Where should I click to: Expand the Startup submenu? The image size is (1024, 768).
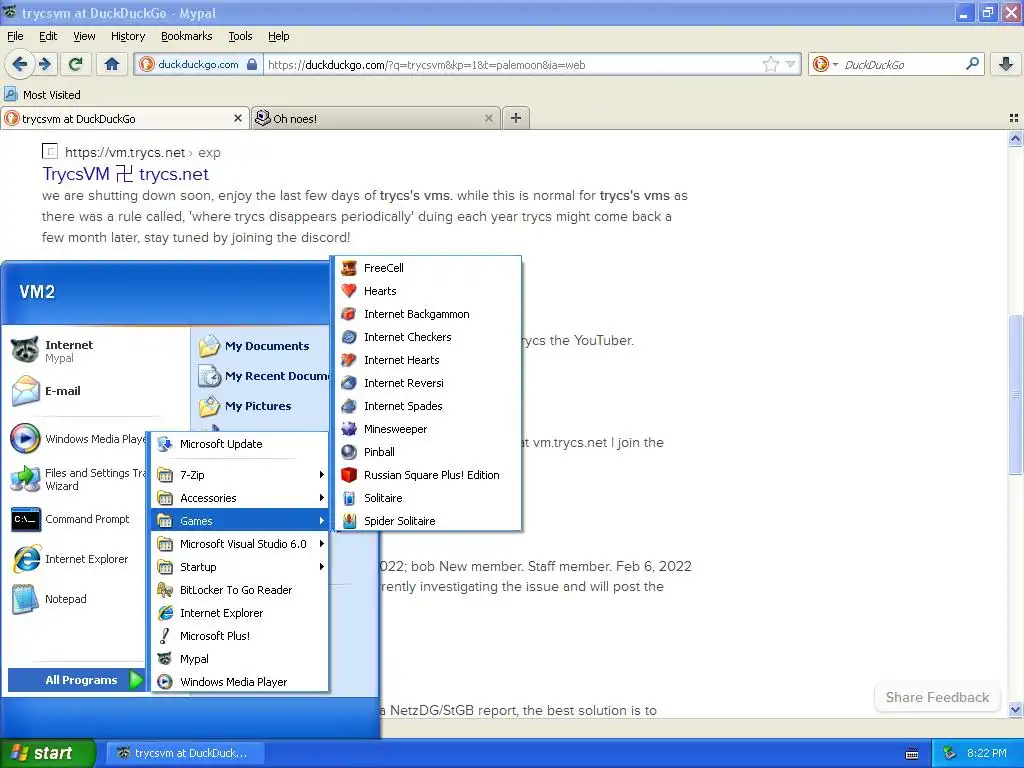(240, 567)
